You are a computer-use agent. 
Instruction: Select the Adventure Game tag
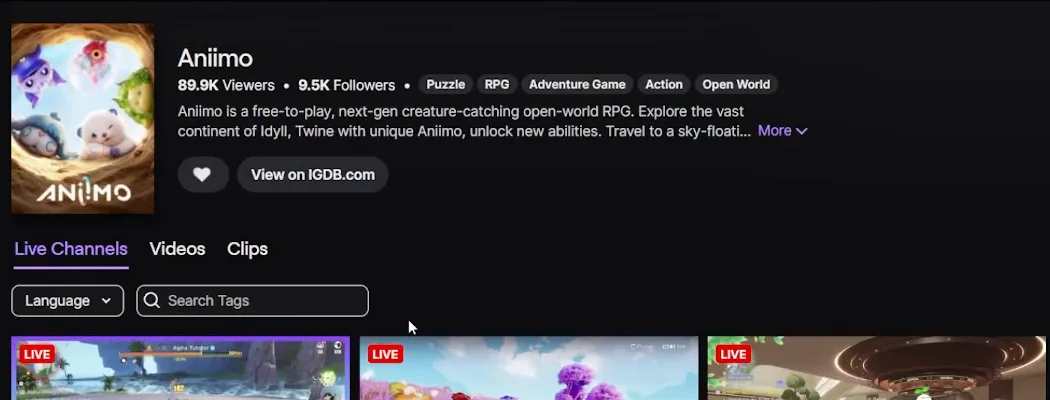577,84
